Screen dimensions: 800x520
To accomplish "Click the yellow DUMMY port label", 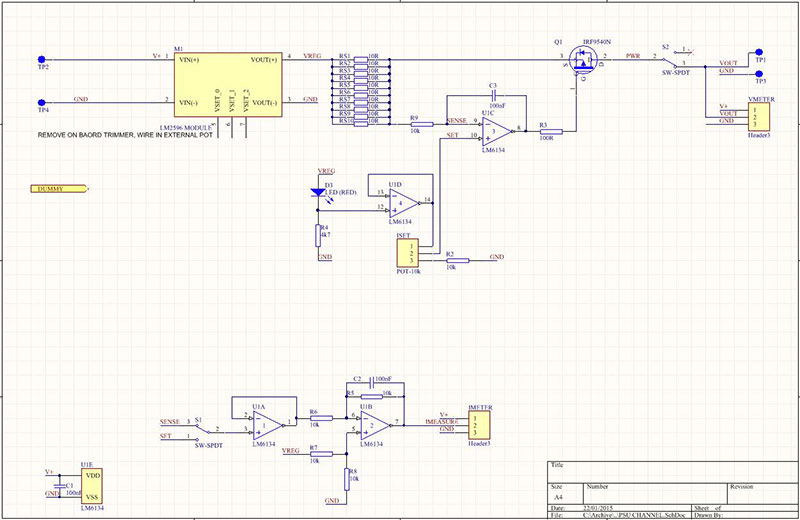I will [x=59, y=188].
